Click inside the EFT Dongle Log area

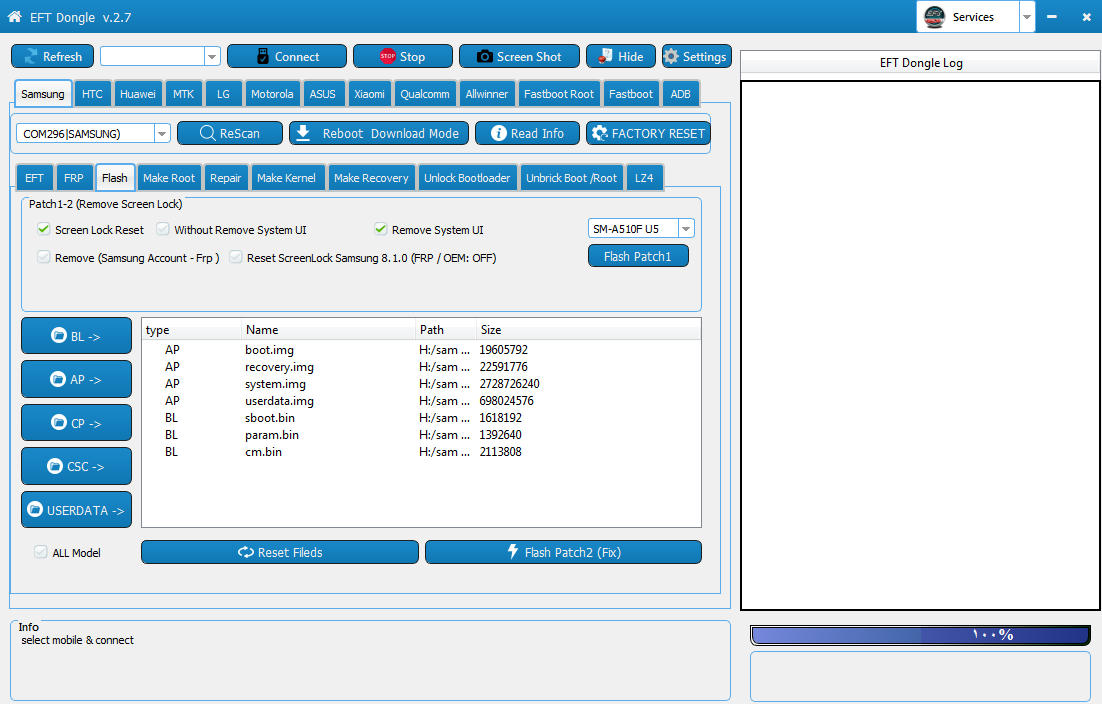tap(920, 345)
